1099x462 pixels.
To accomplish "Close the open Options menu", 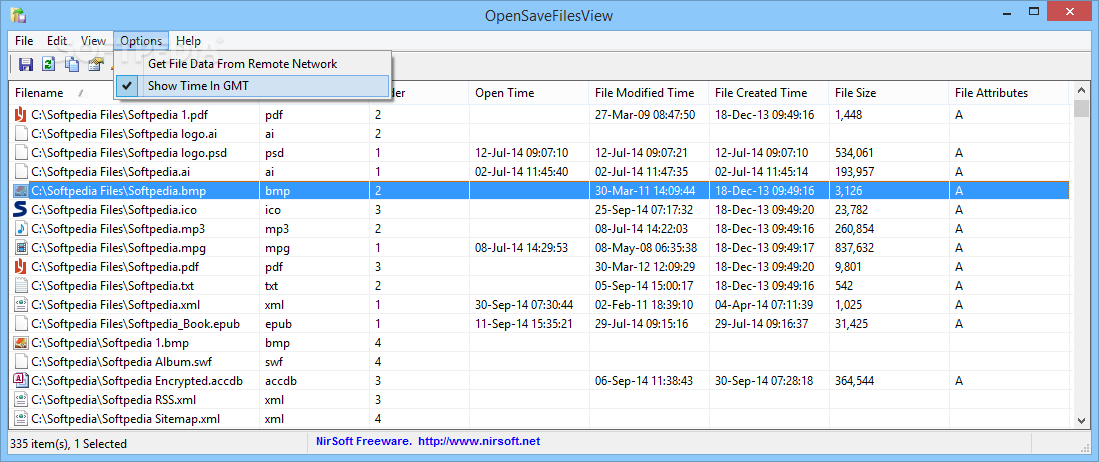I will (x=141, y=41).
